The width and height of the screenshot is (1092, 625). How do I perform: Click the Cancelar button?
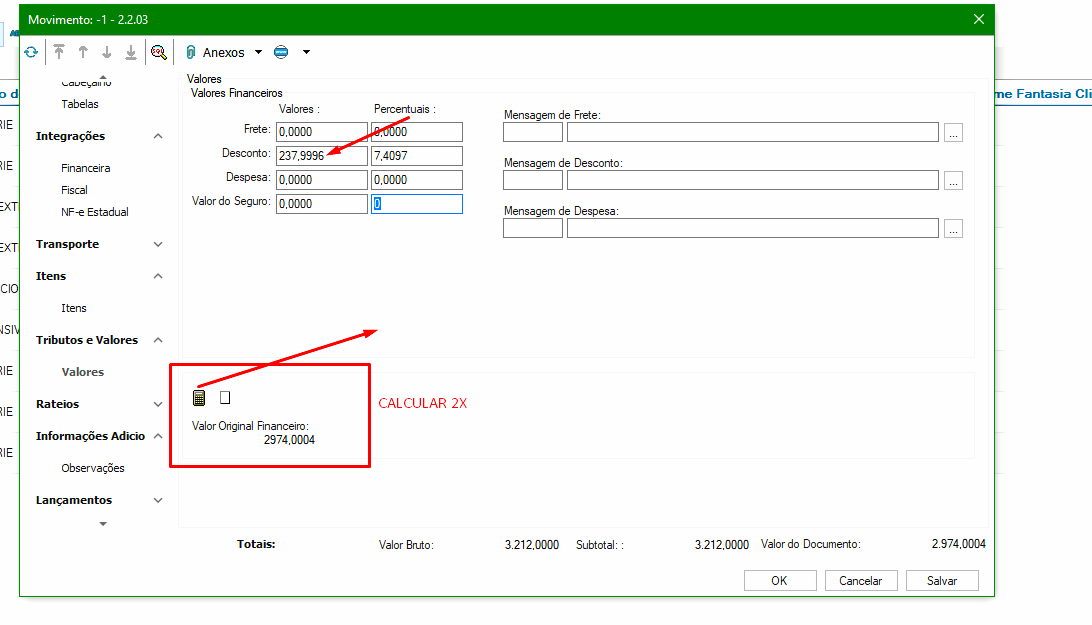pyautogui.click(x=860, y=580)
